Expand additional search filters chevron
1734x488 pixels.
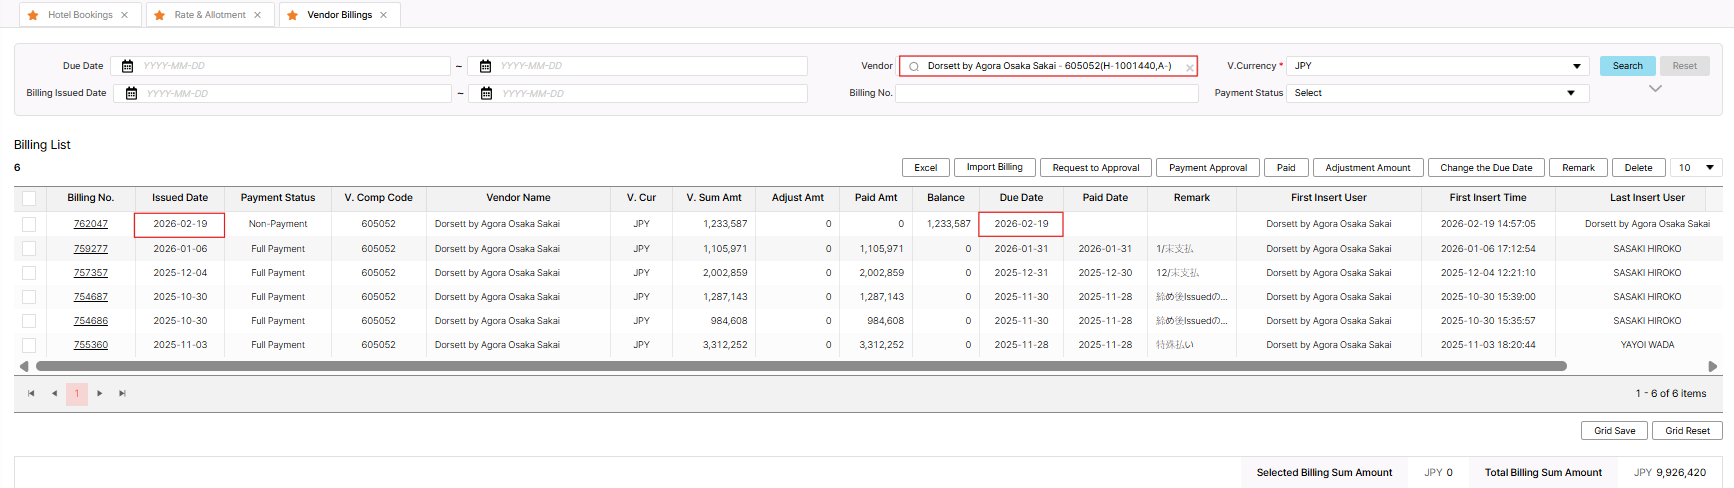(1655, 89)
